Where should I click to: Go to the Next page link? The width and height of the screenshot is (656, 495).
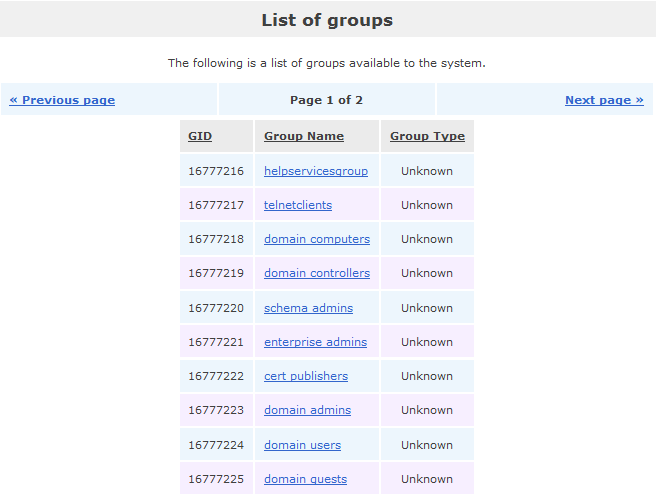[604, 100]
